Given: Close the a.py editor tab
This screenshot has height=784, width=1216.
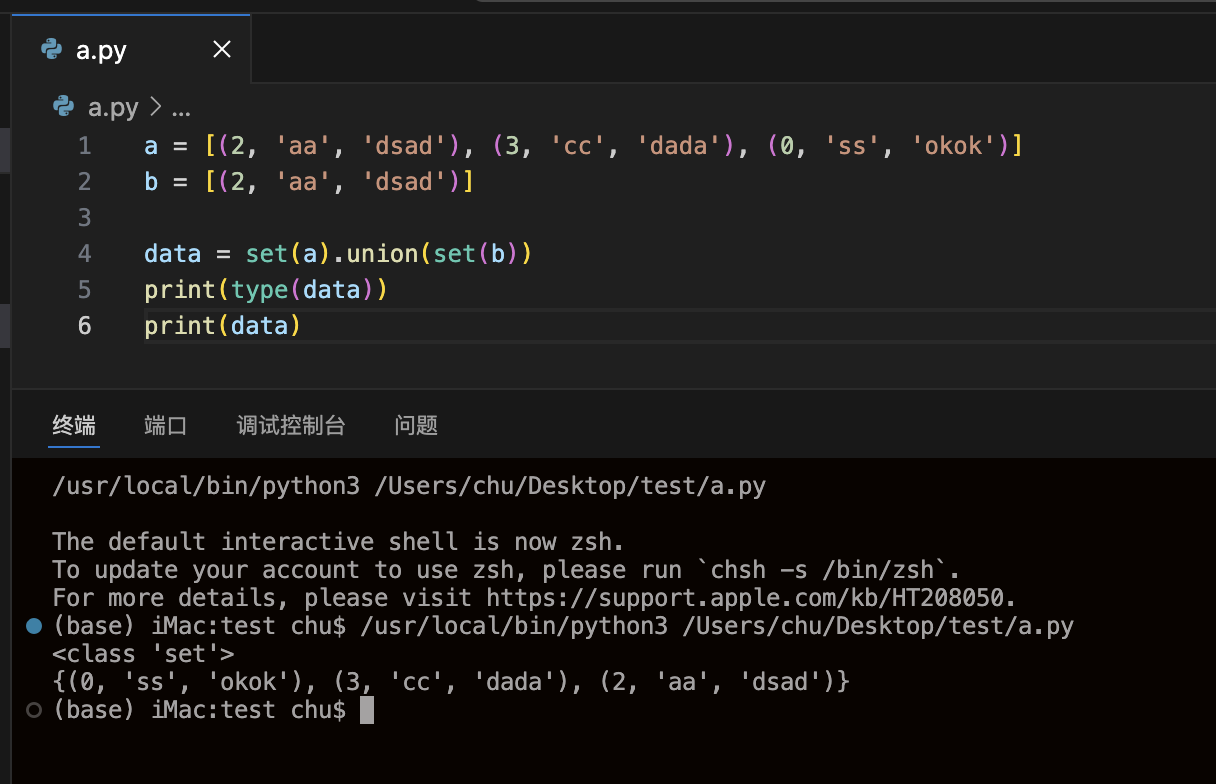Looking at the screenshot, I should coord(222,50).
